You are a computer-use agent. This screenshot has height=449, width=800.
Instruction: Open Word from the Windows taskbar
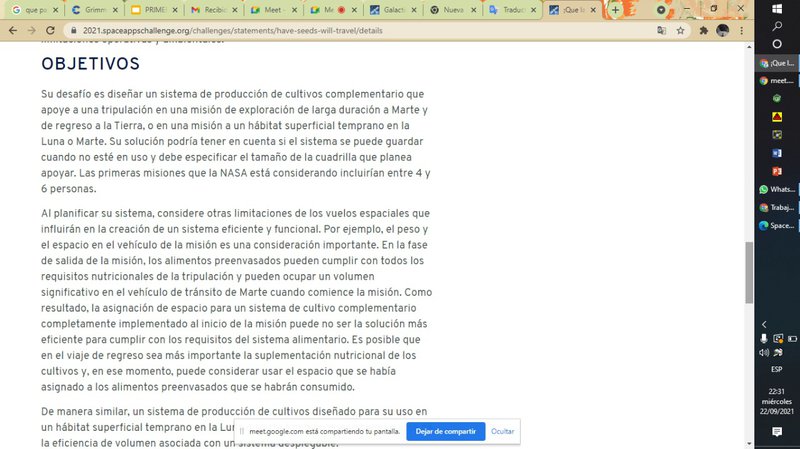(x=777, y=153)
